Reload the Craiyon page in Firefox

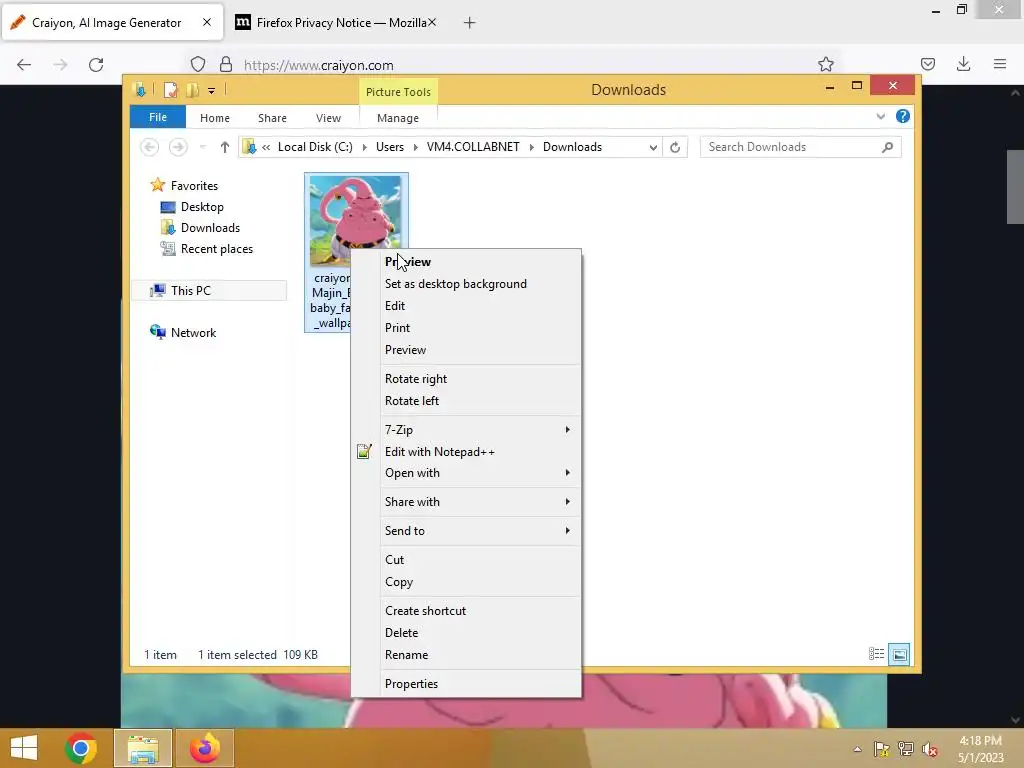click(96, 65)
